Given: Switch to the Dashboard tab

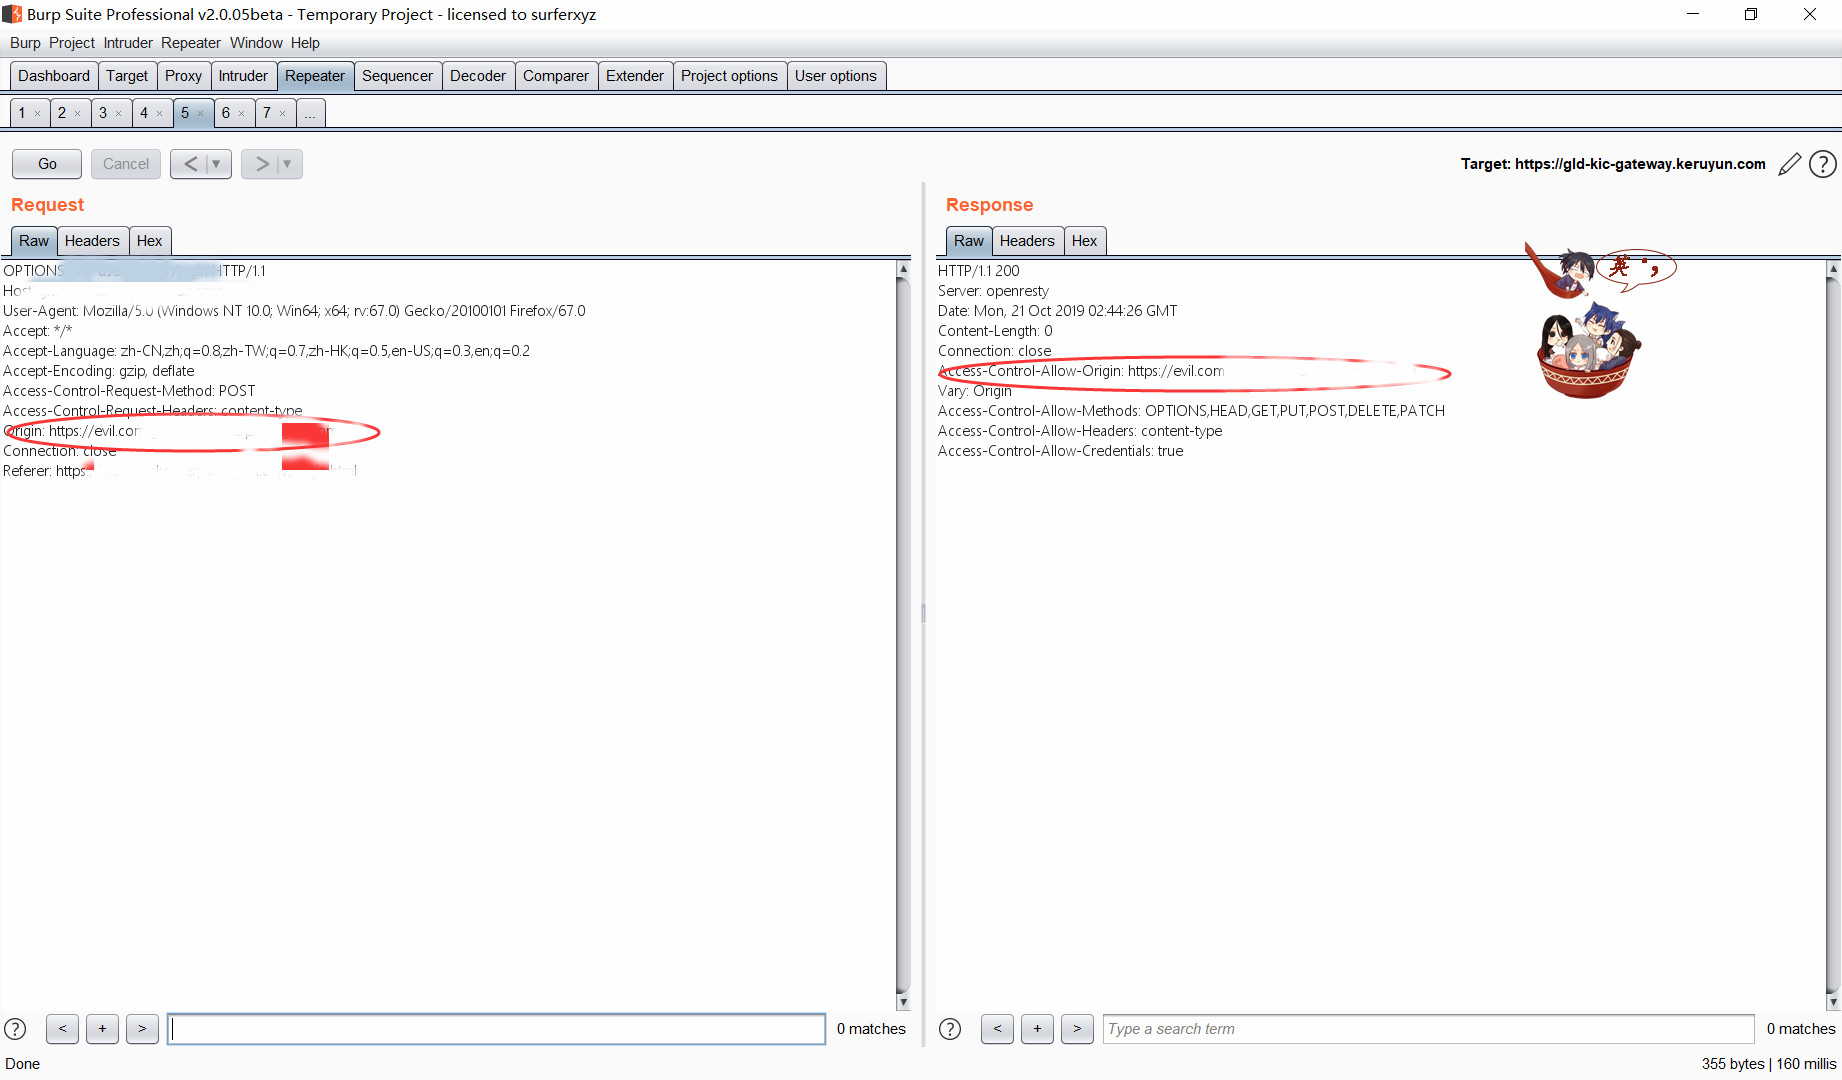Looking at the screenshot, I should coord(54,76).
